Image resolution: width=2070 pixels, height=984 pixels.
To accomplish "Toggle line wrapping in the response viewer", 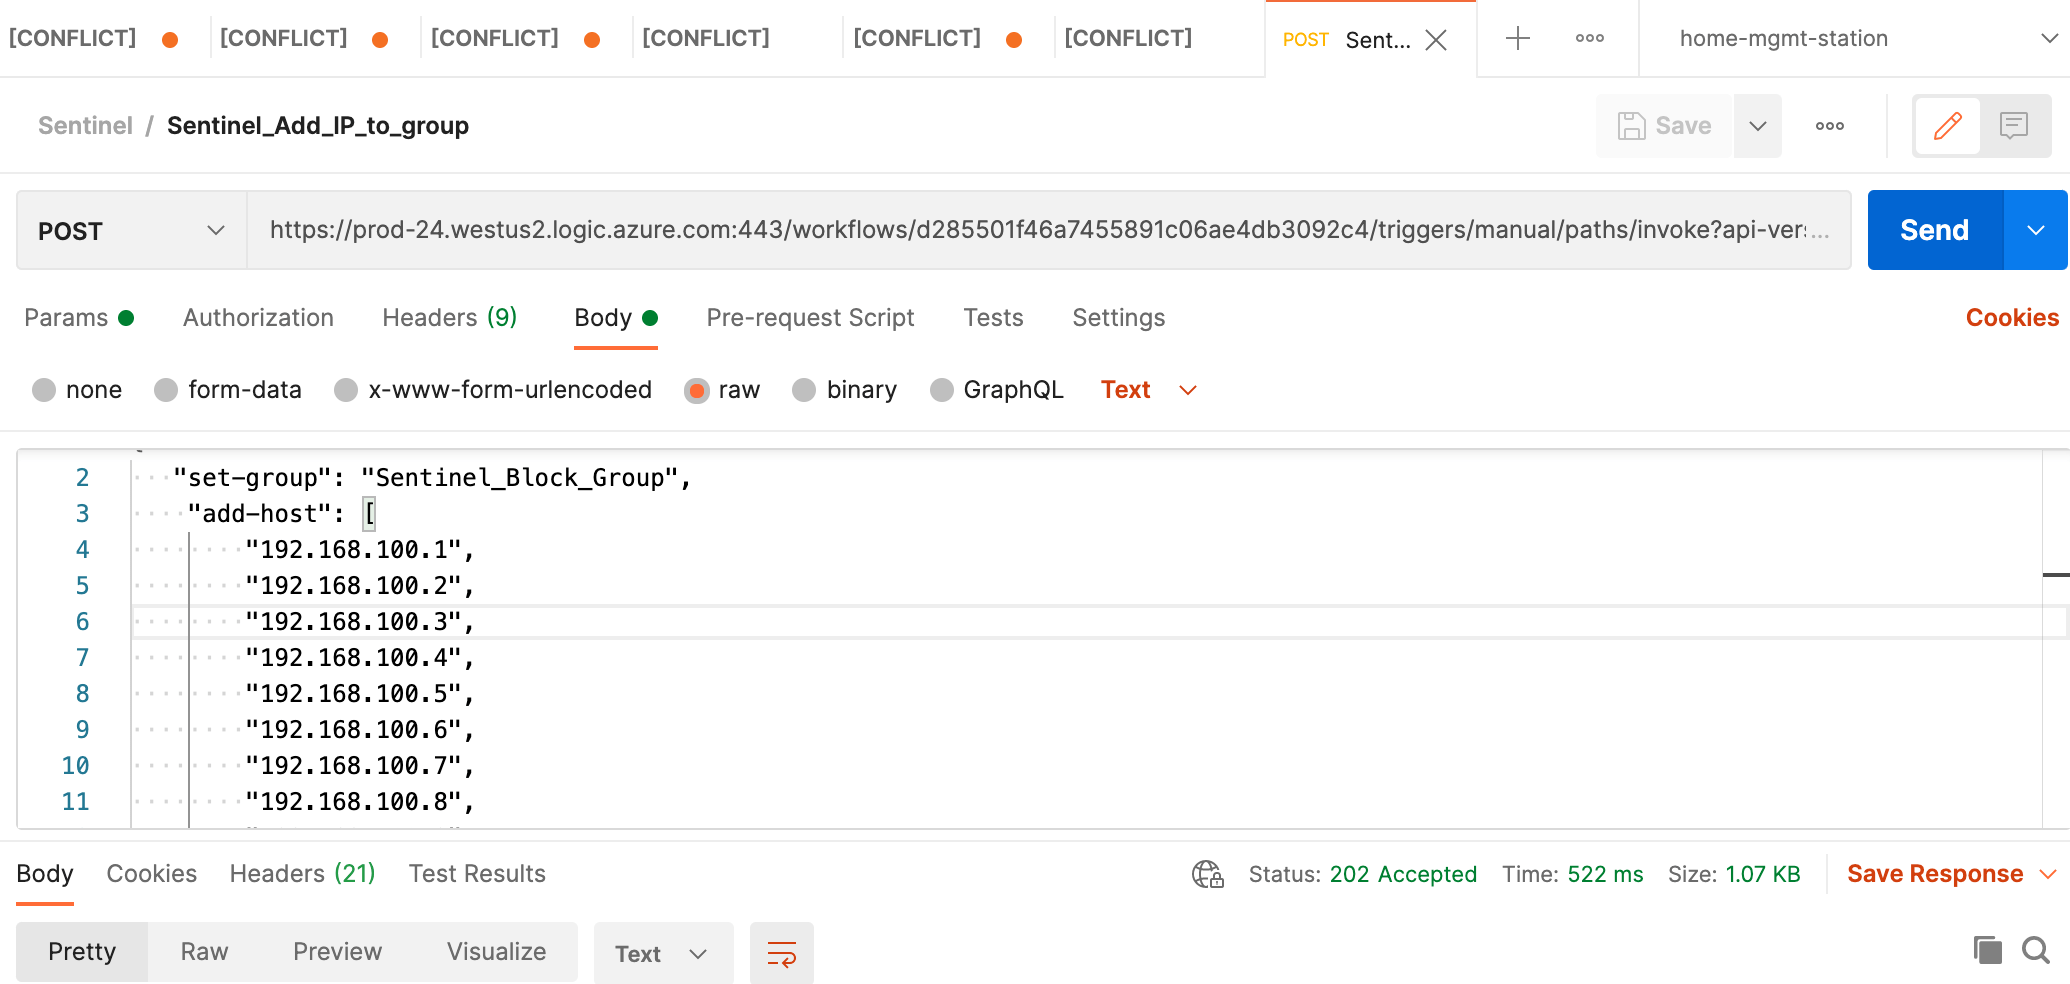I will (x=781, y=952).
